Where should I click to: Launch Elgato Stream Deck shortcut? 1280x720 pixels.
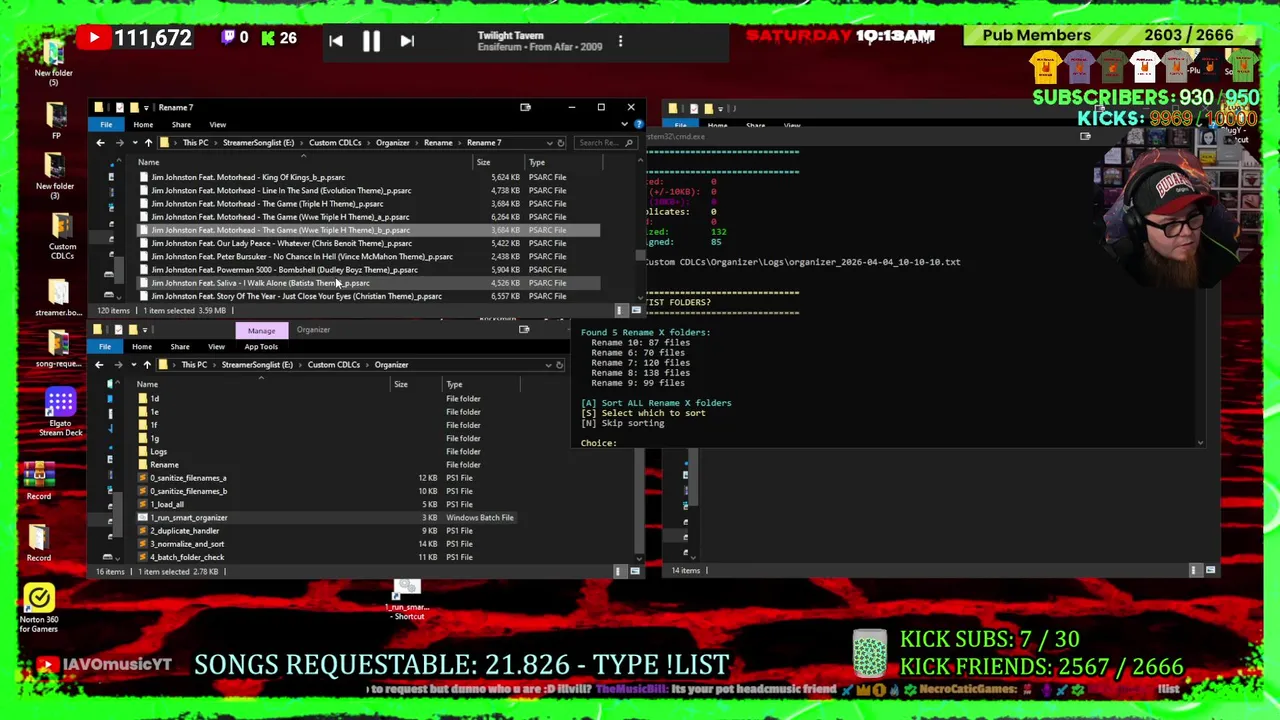(x=60, y=412)
